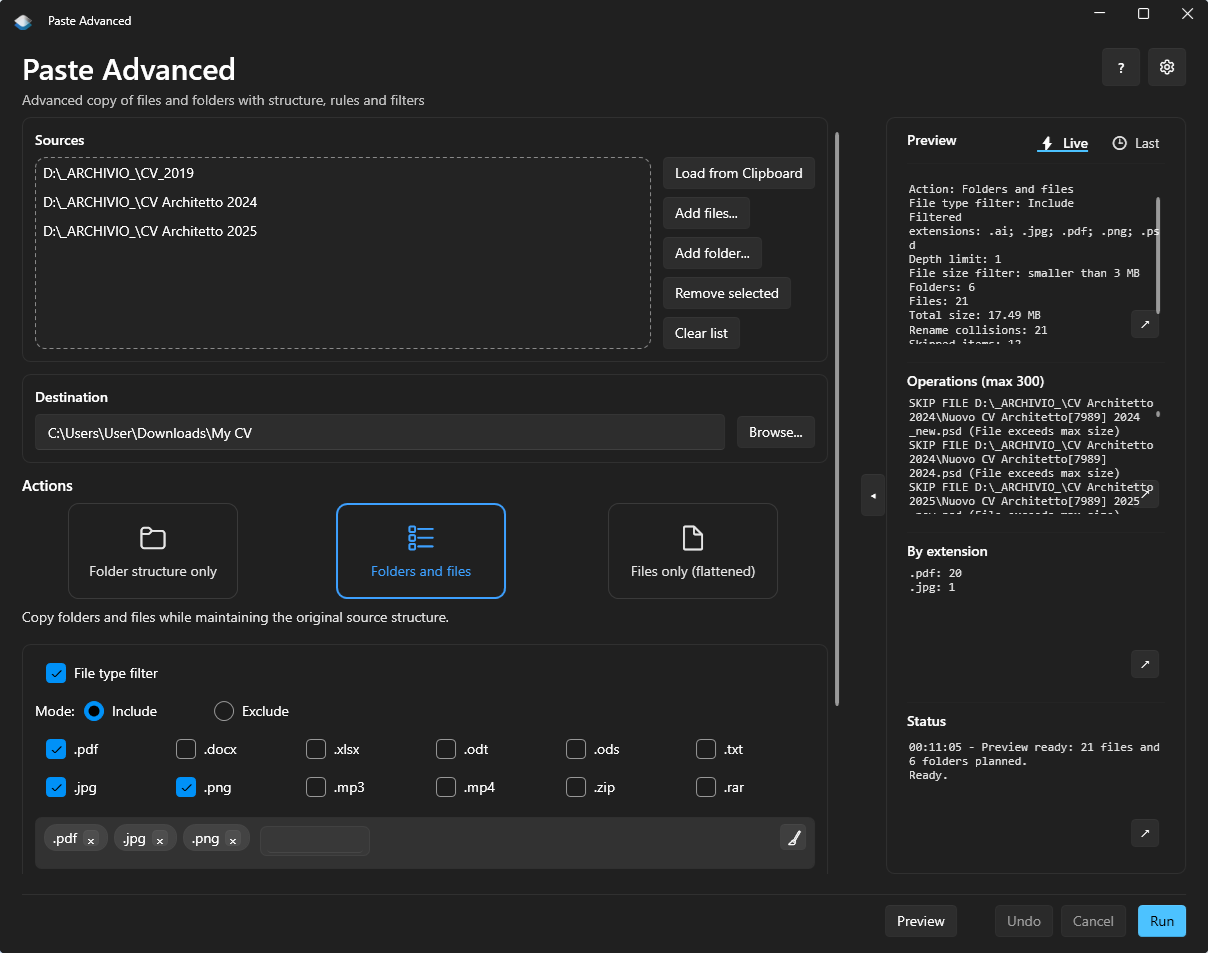Image resolution: width=1208 pixels, height=953 pixels.
Task: Pop out the Operations list
Action: click(x=1145, y=494)
